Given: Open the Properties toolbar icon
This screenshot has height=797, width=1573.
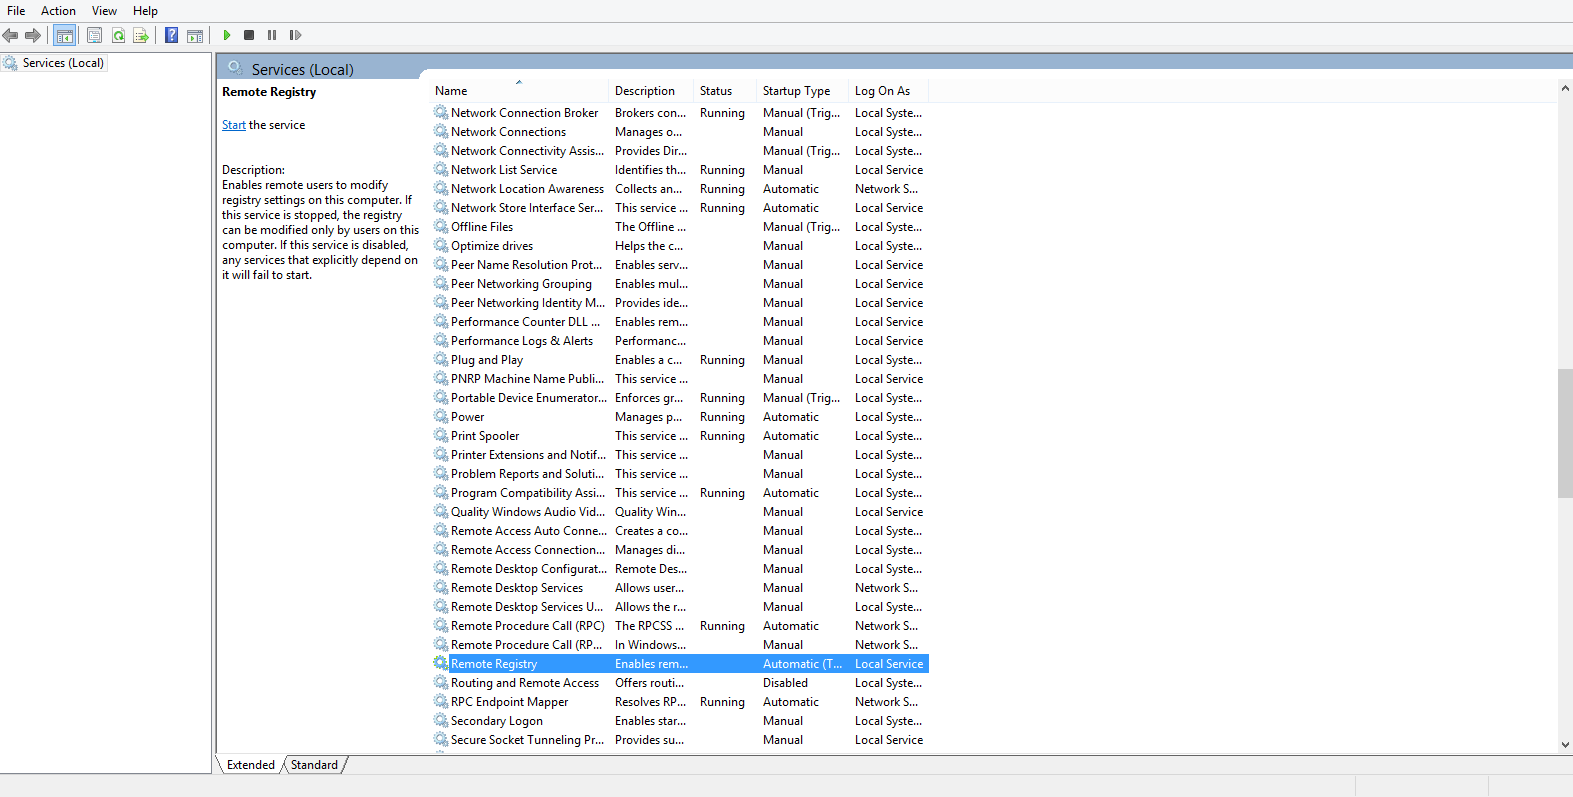Looking at the screenshot, I should tap(94, 36).
